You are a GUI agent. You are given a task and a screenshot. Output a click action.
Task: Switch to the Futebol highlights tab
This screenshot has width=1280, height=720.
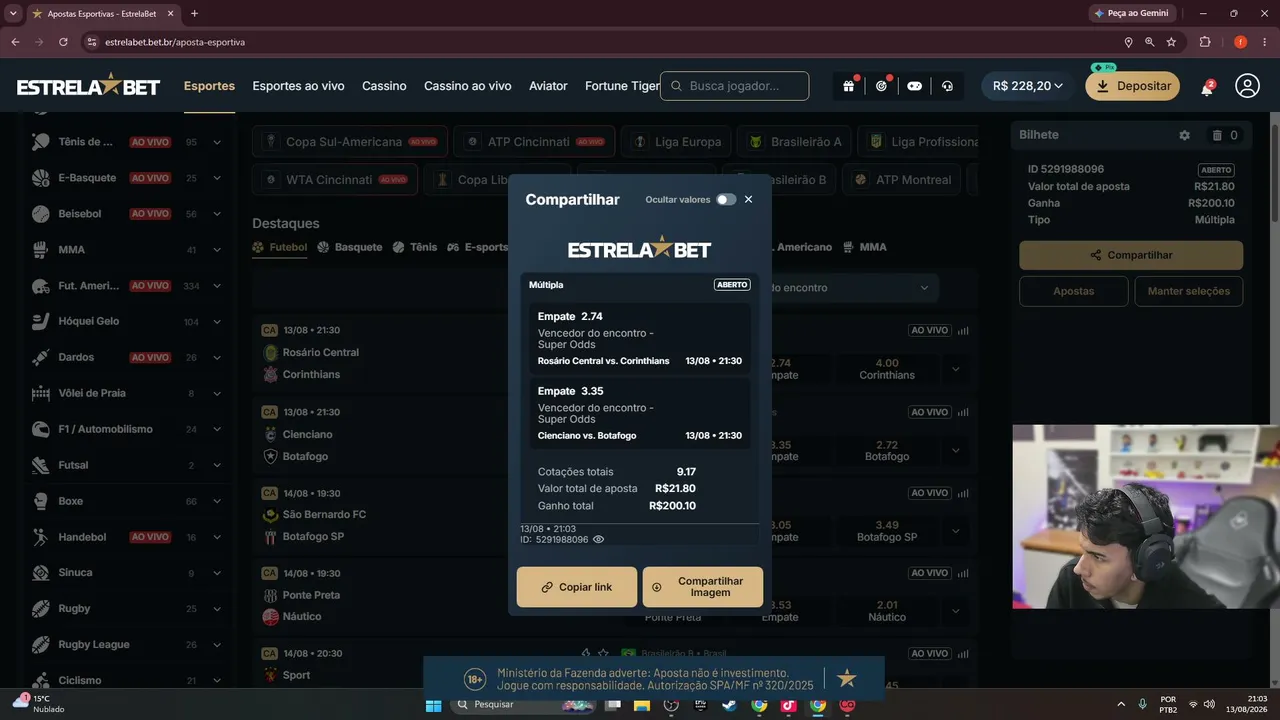pos(280,247)
